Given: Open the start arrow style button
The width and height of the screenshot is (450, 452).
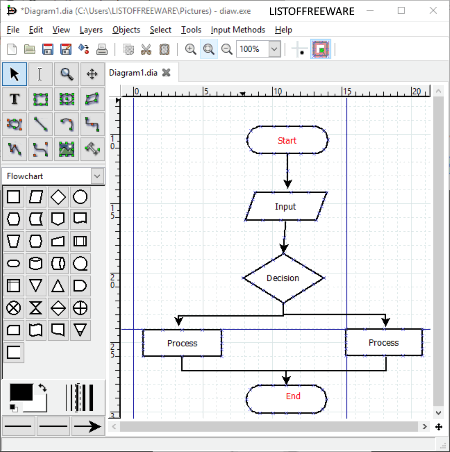Looking at the screenshot, I should click(x=18, y=426).
